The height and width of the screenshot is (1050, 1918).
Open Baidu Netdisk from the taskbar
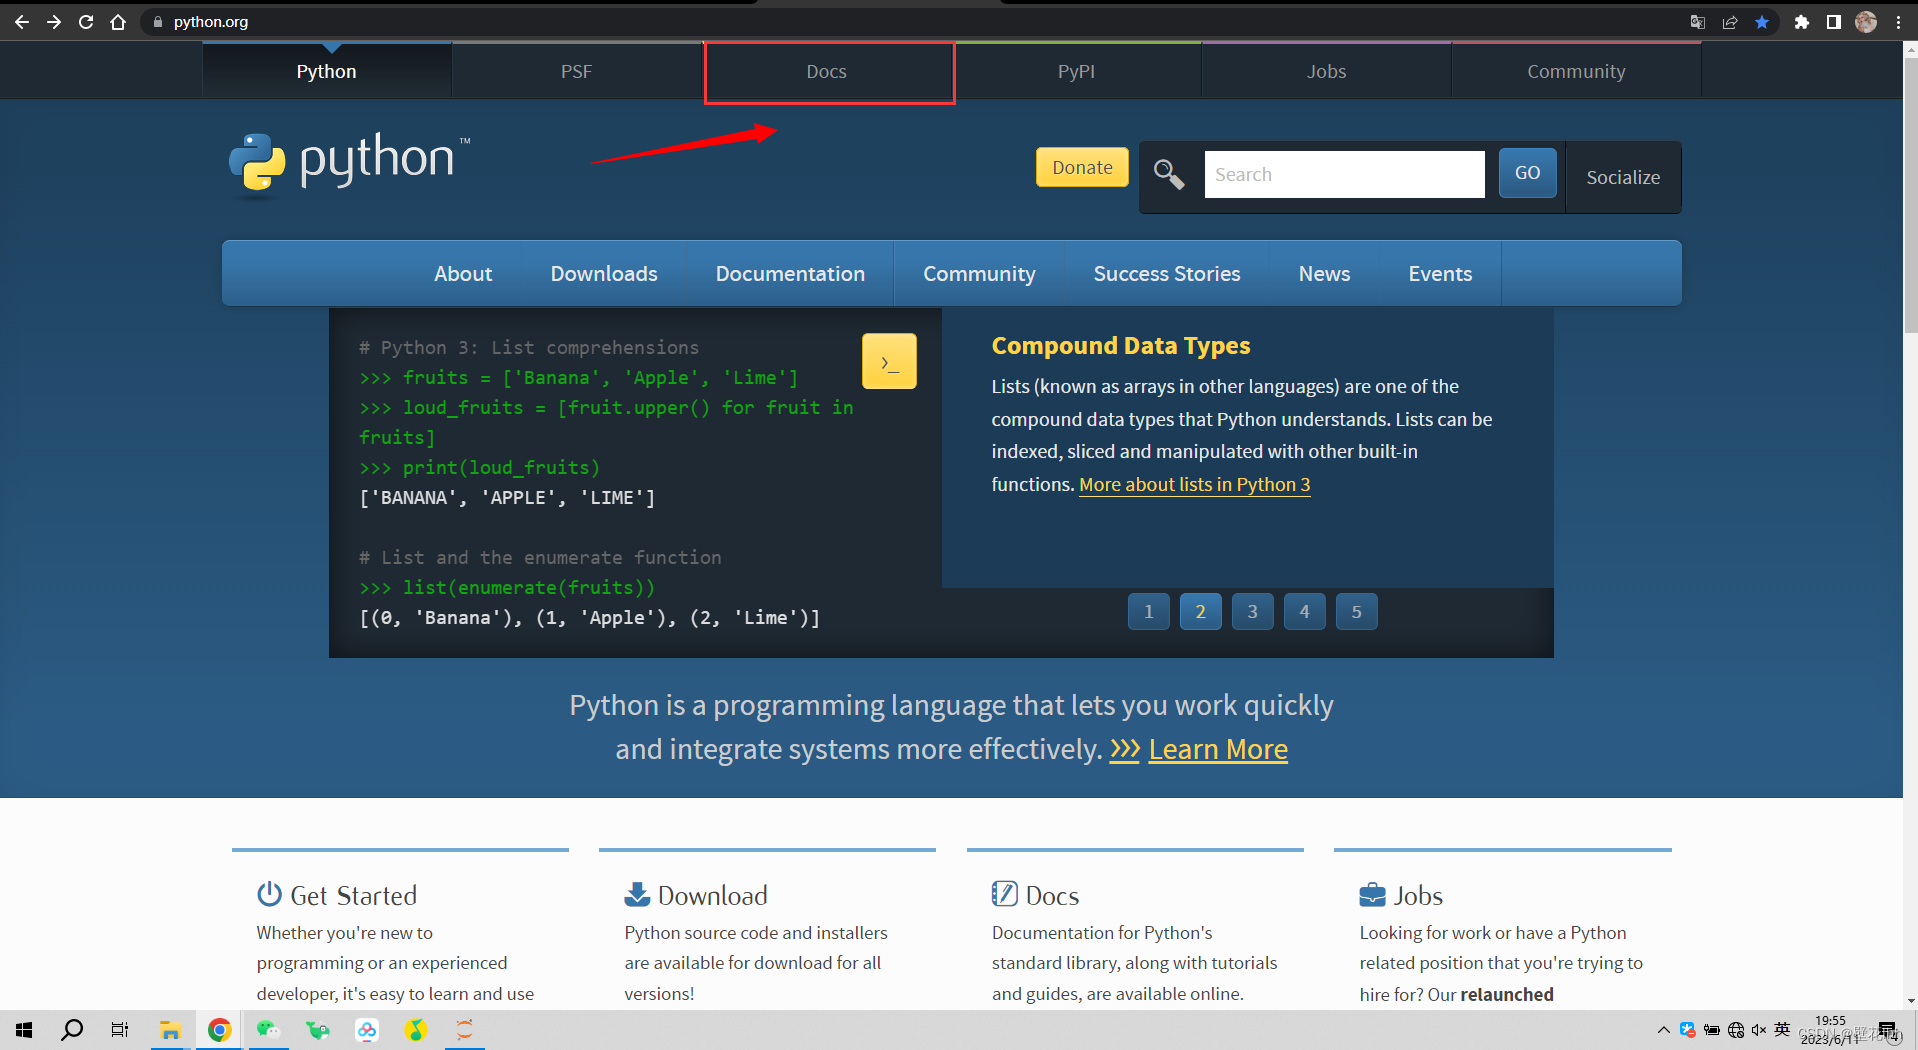[367, 1030]
